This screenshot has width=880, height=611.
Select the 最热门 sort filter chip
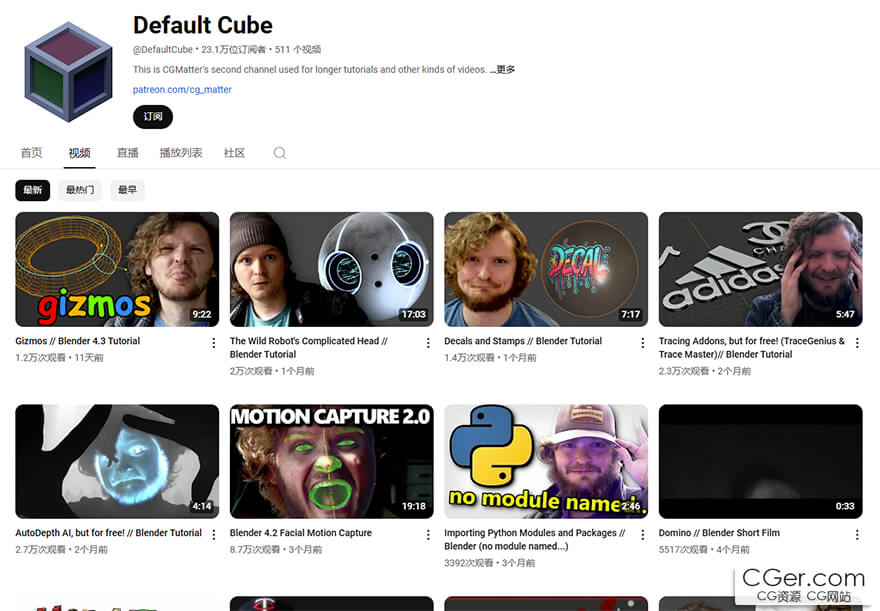click(80, 190)
